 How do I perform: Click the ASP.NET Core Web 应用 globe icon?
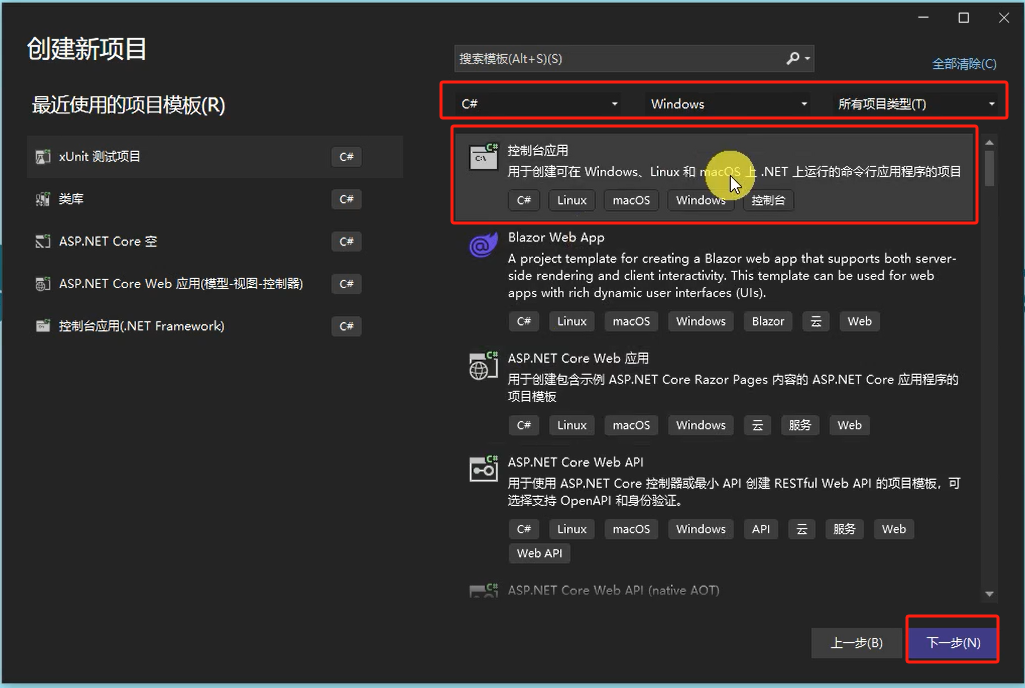(483, 366)
